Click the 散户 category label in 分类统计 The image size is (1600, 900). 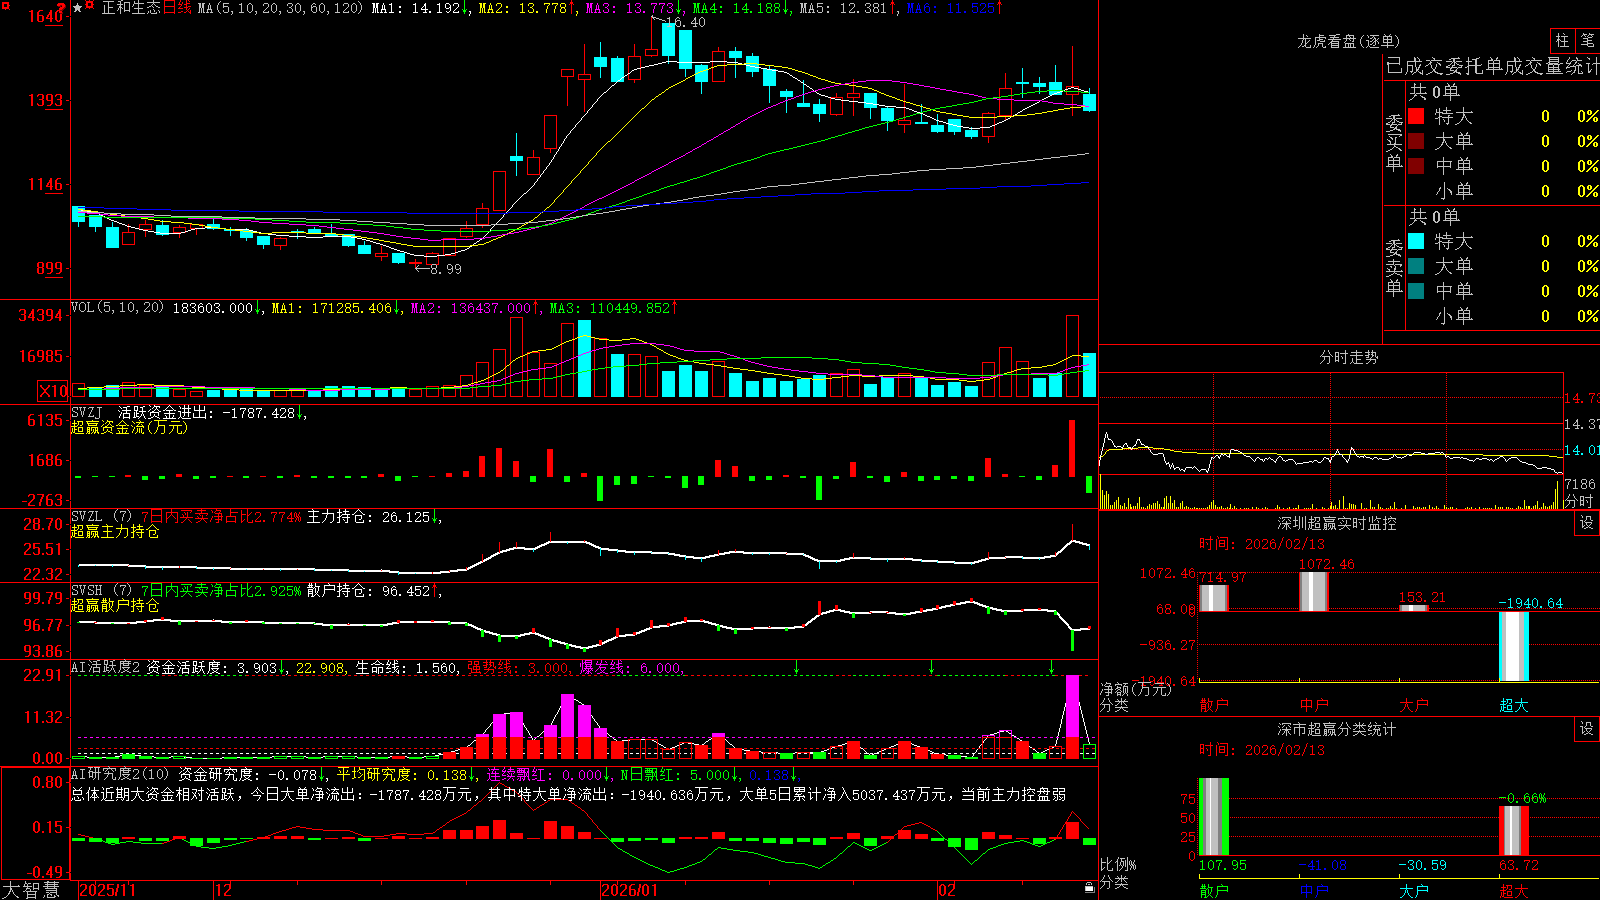point(1214,890)
